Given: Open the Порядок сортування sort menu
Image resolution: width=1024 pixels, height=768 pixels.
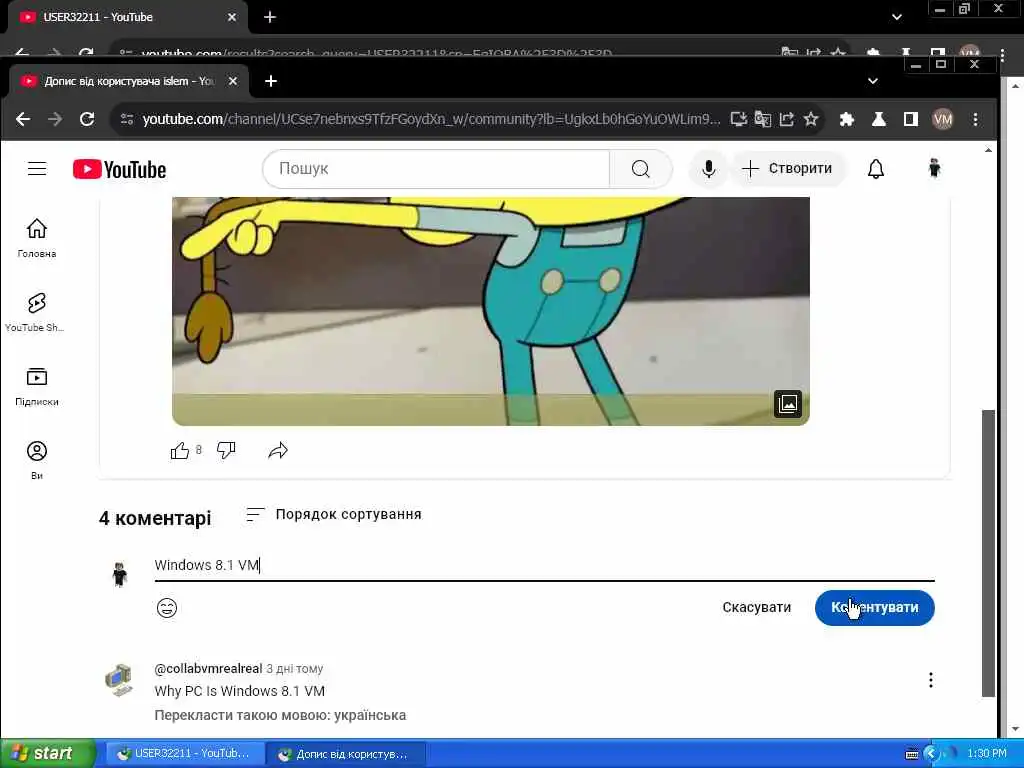Looking at the screenshot, I should tap(334, 515).
